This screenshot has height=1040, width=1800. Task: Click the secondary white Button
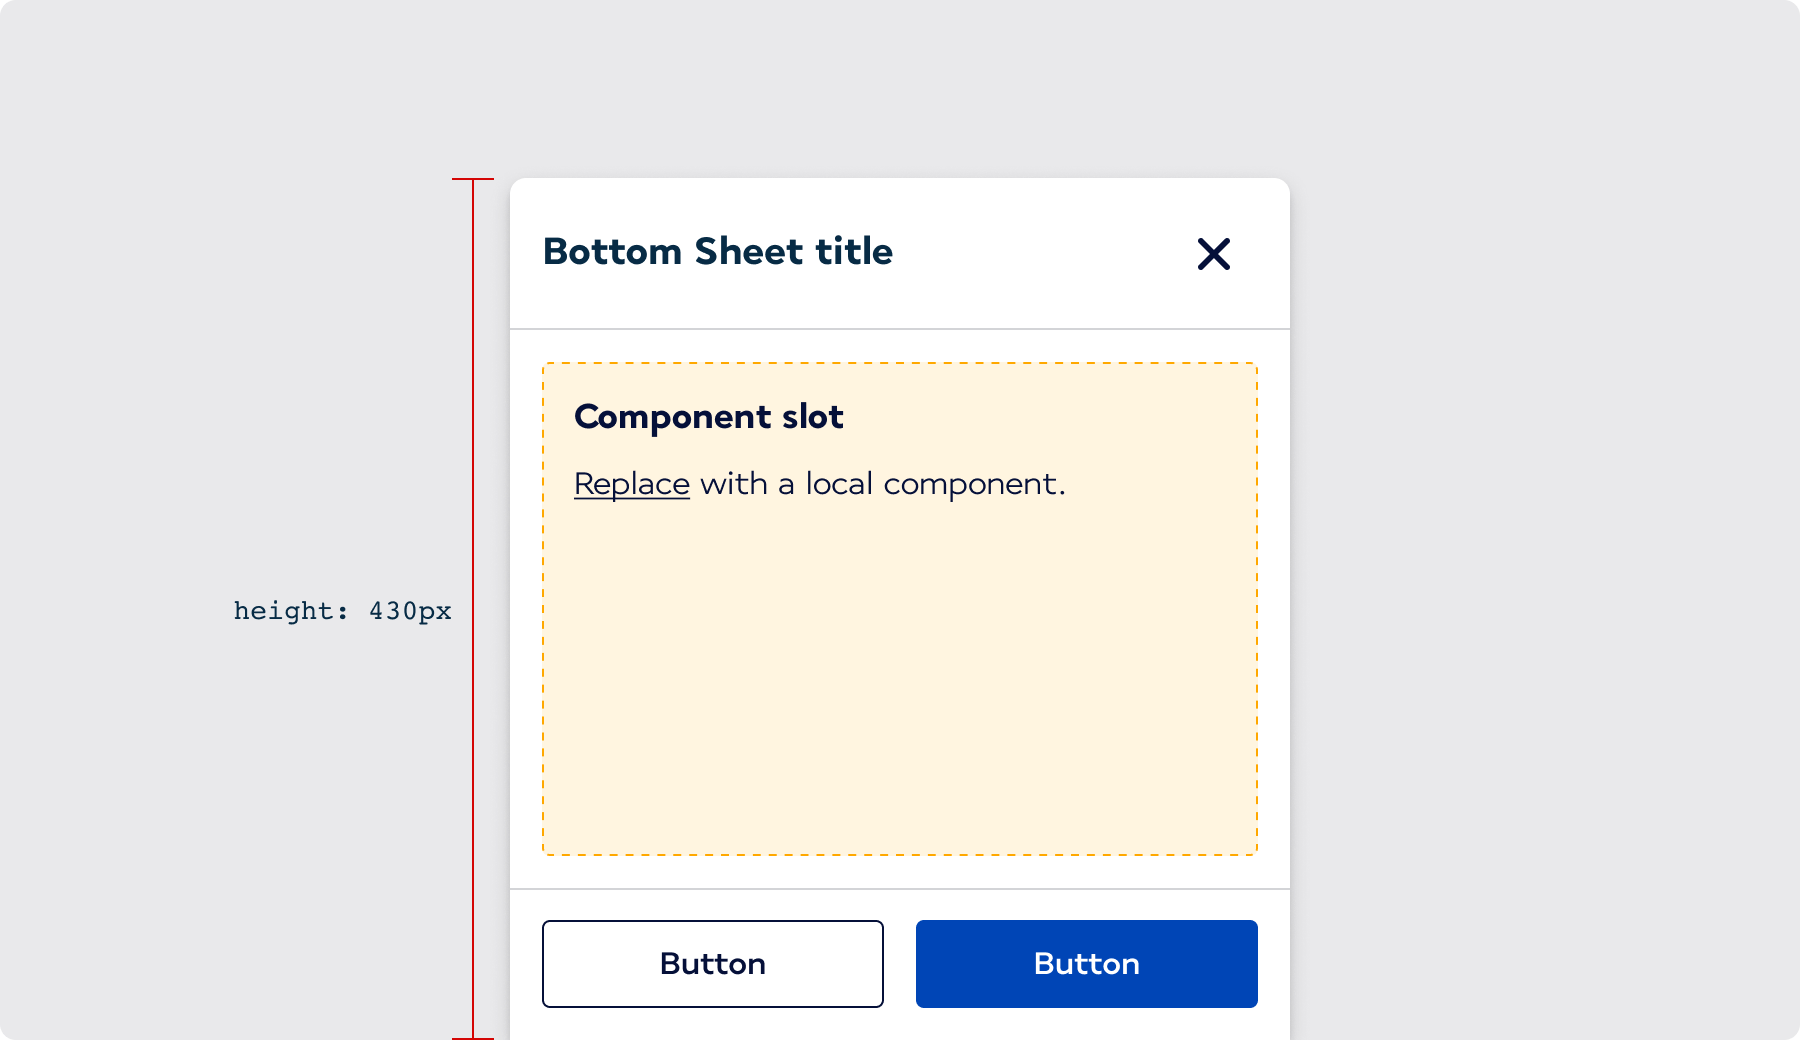(713, 963)
